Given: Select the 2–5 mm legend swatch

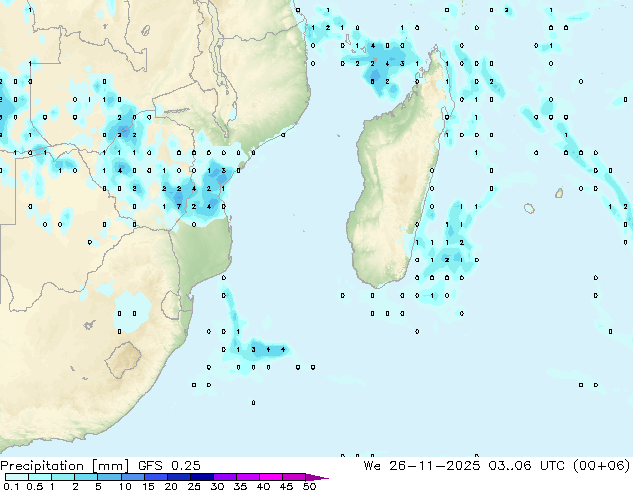Looking at the screenshot, I should click(x=86, y=477).
